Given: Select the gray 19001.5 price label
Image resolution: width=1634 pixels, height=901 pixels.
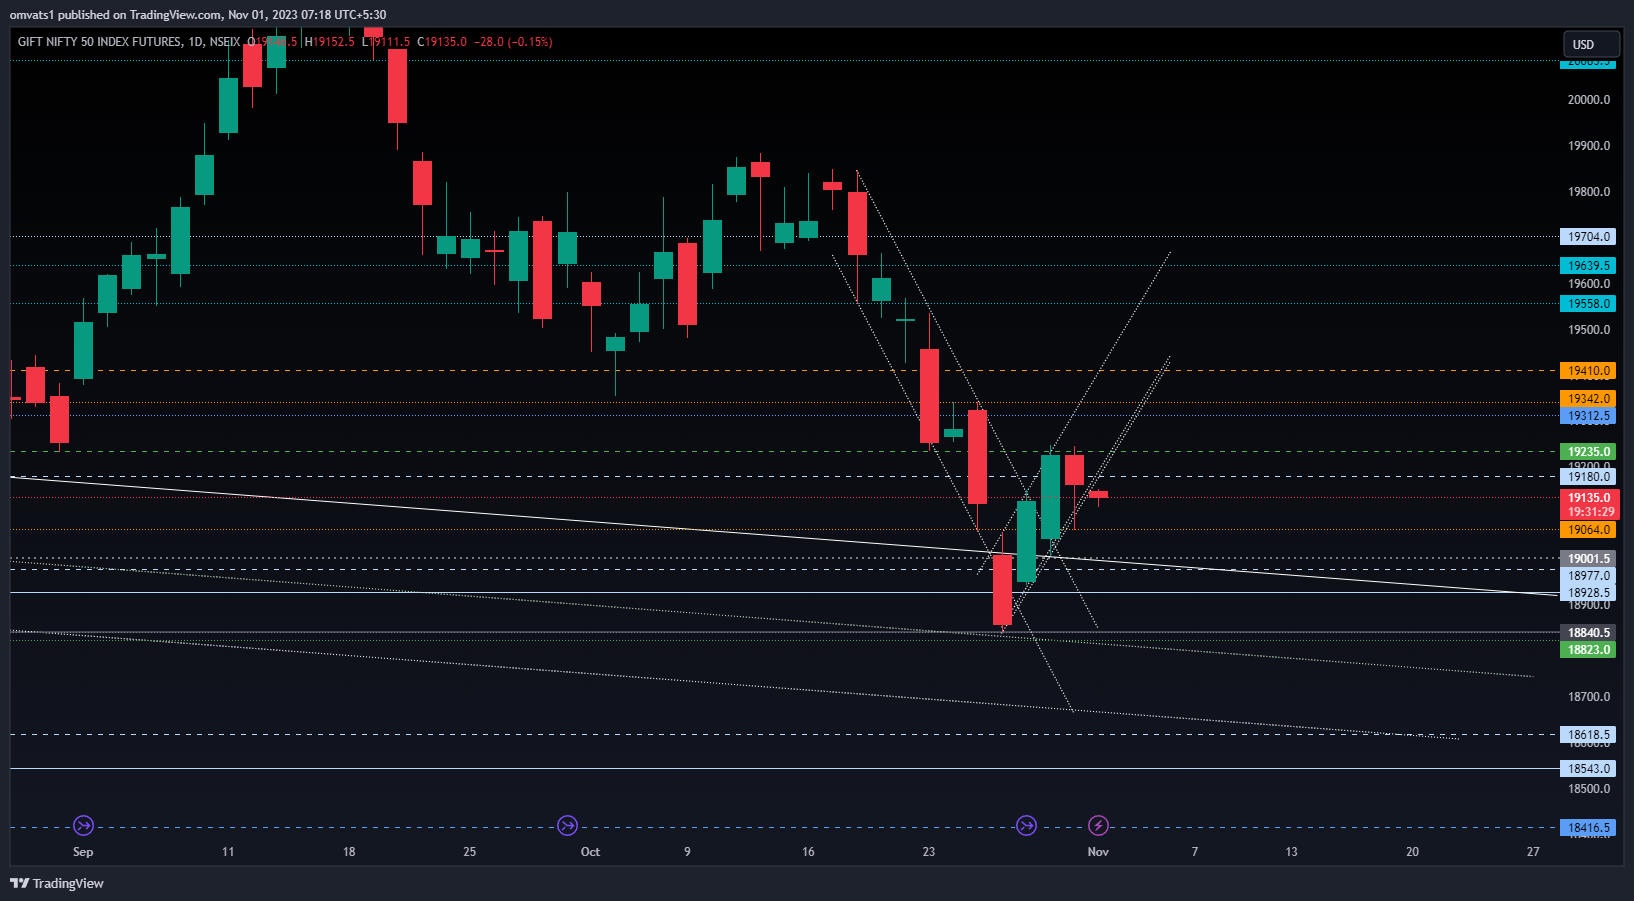Looking at the screenshot, I should pyautogui.click(x=1588, y=559).
